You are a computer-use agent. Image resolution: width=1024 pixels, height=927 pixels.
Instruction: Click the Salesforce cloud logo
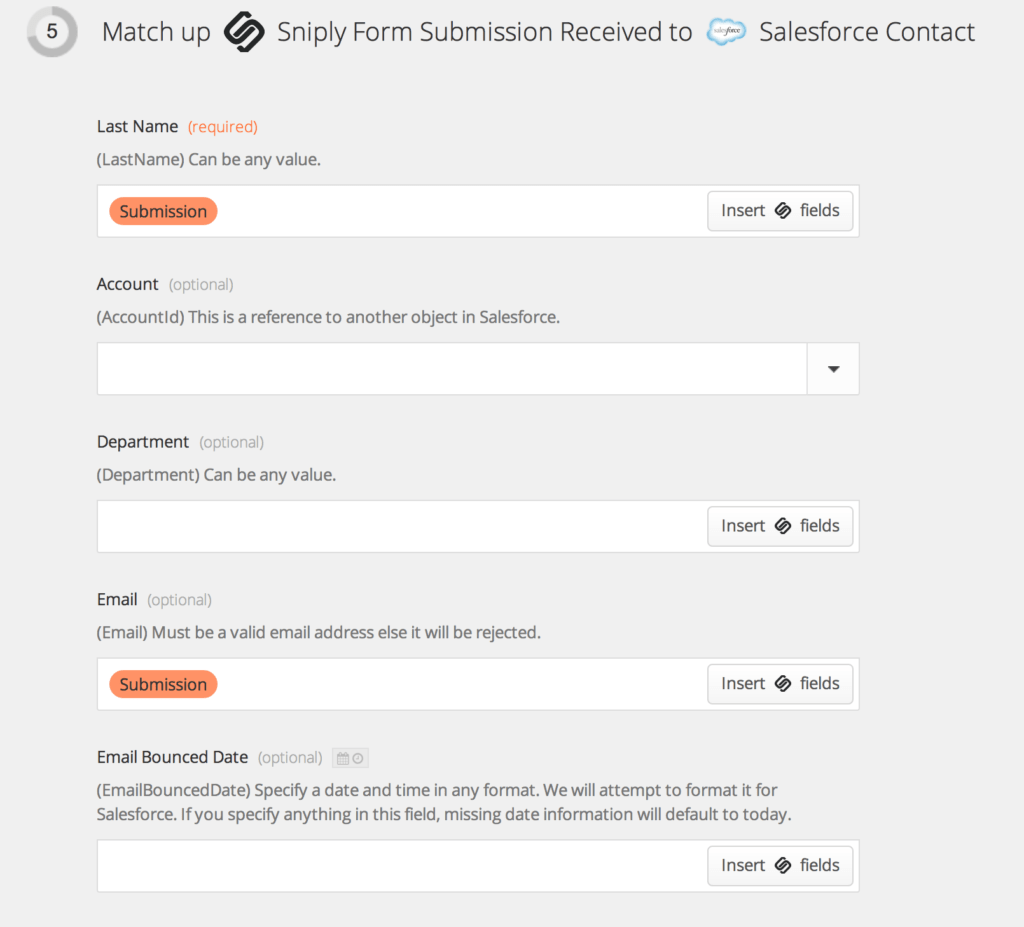click(x=726, y=32)
